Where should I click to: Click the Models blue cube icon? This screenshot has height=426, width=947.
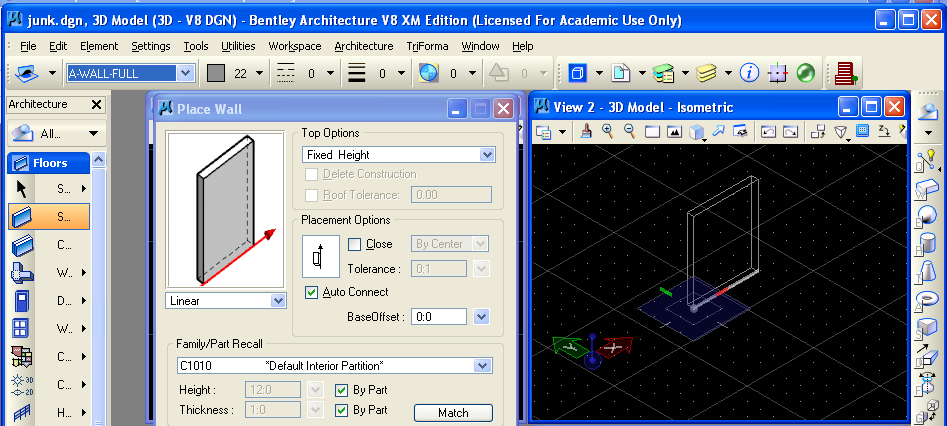[x=577, y=73]
